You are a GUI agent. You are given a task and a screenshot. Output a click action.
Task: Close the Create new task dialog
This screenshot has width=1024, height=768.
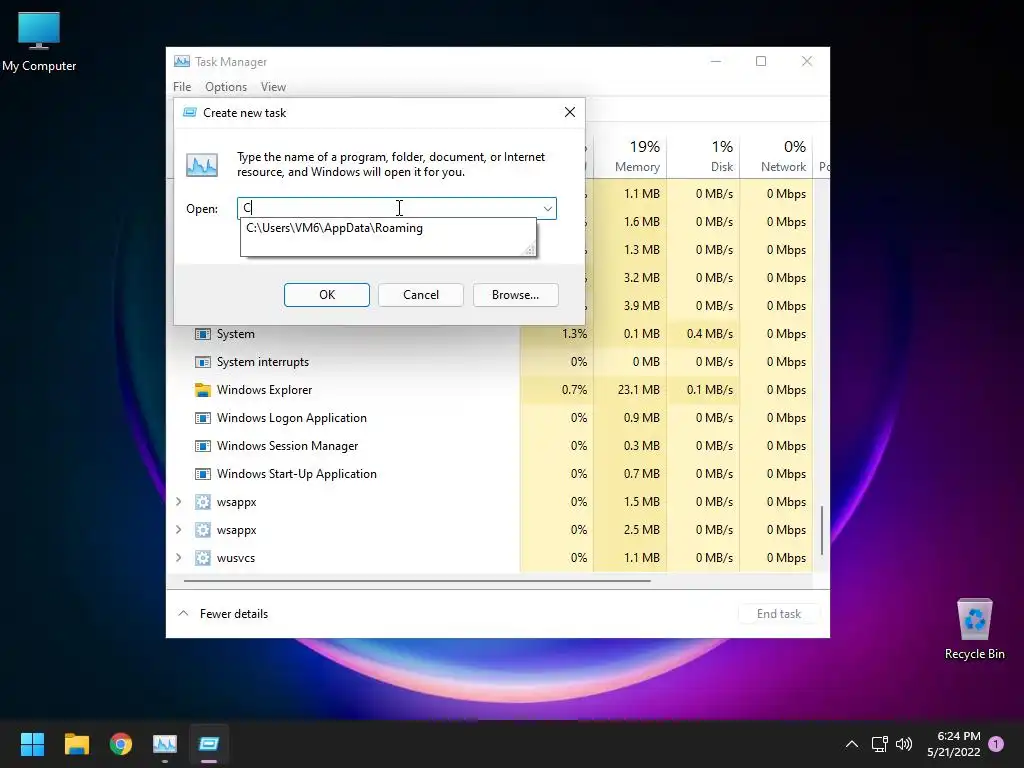(569, 112)
